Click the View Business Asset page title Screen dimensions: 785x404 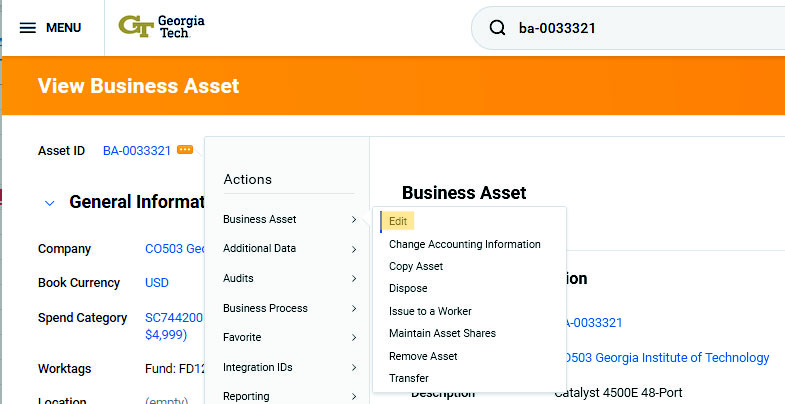click(x=138, y=86)
